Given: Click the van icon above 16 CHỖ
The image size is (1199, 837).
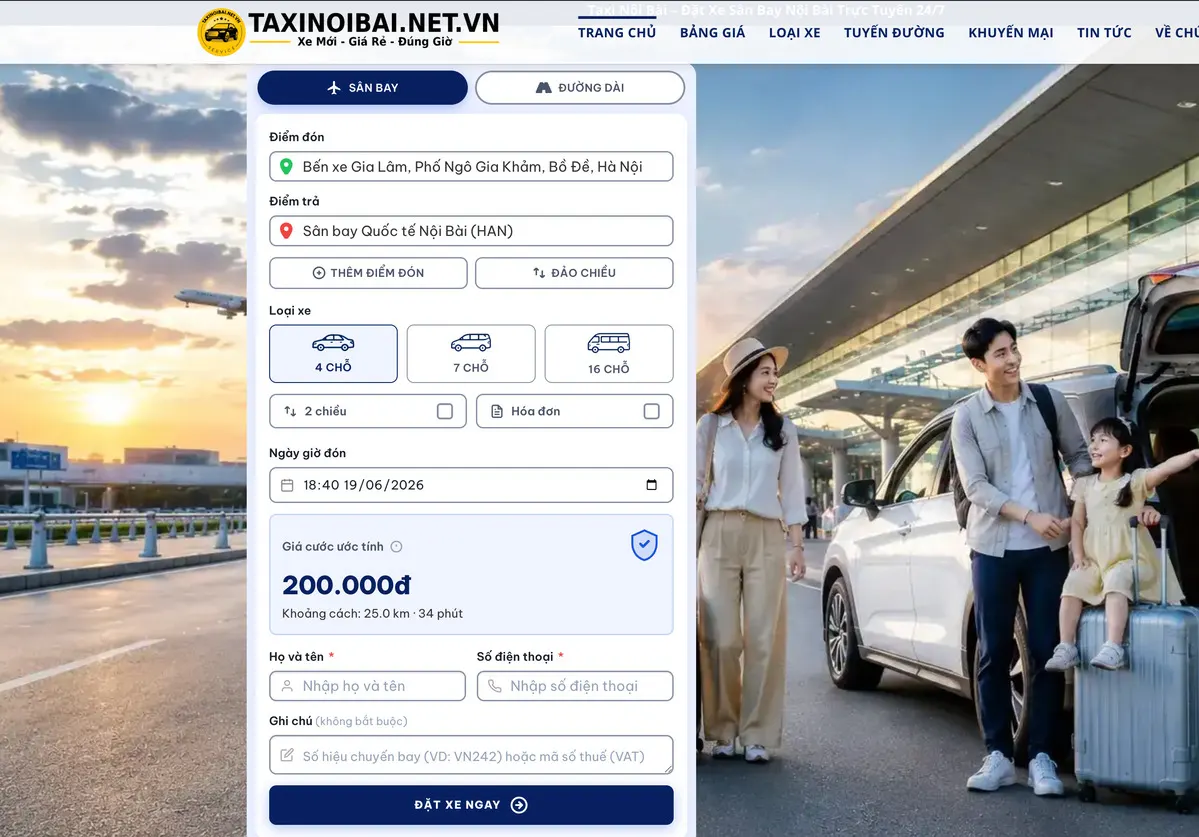Looking at the screenshot, I should [609, 342].
